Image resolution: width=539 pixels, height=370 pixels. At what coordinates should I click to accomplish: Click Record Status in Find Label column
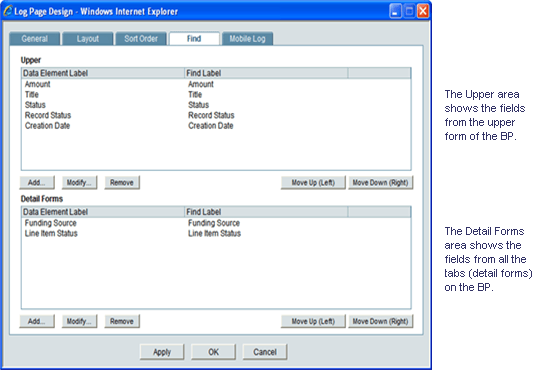click(x=211, y=115)
